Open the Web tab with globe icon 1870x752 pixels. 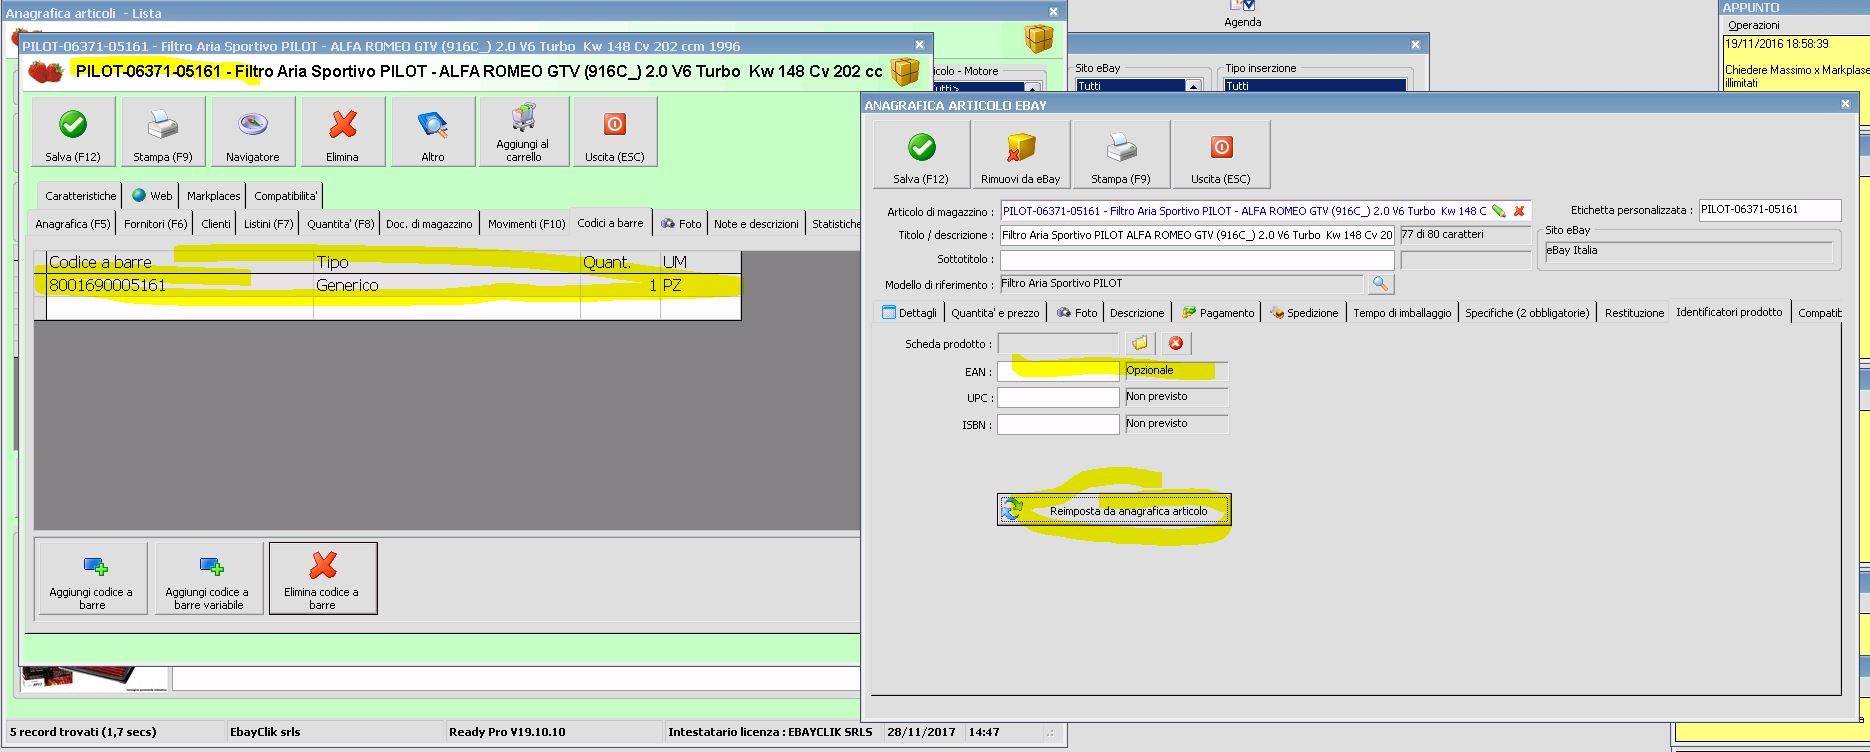pos(152,196)
